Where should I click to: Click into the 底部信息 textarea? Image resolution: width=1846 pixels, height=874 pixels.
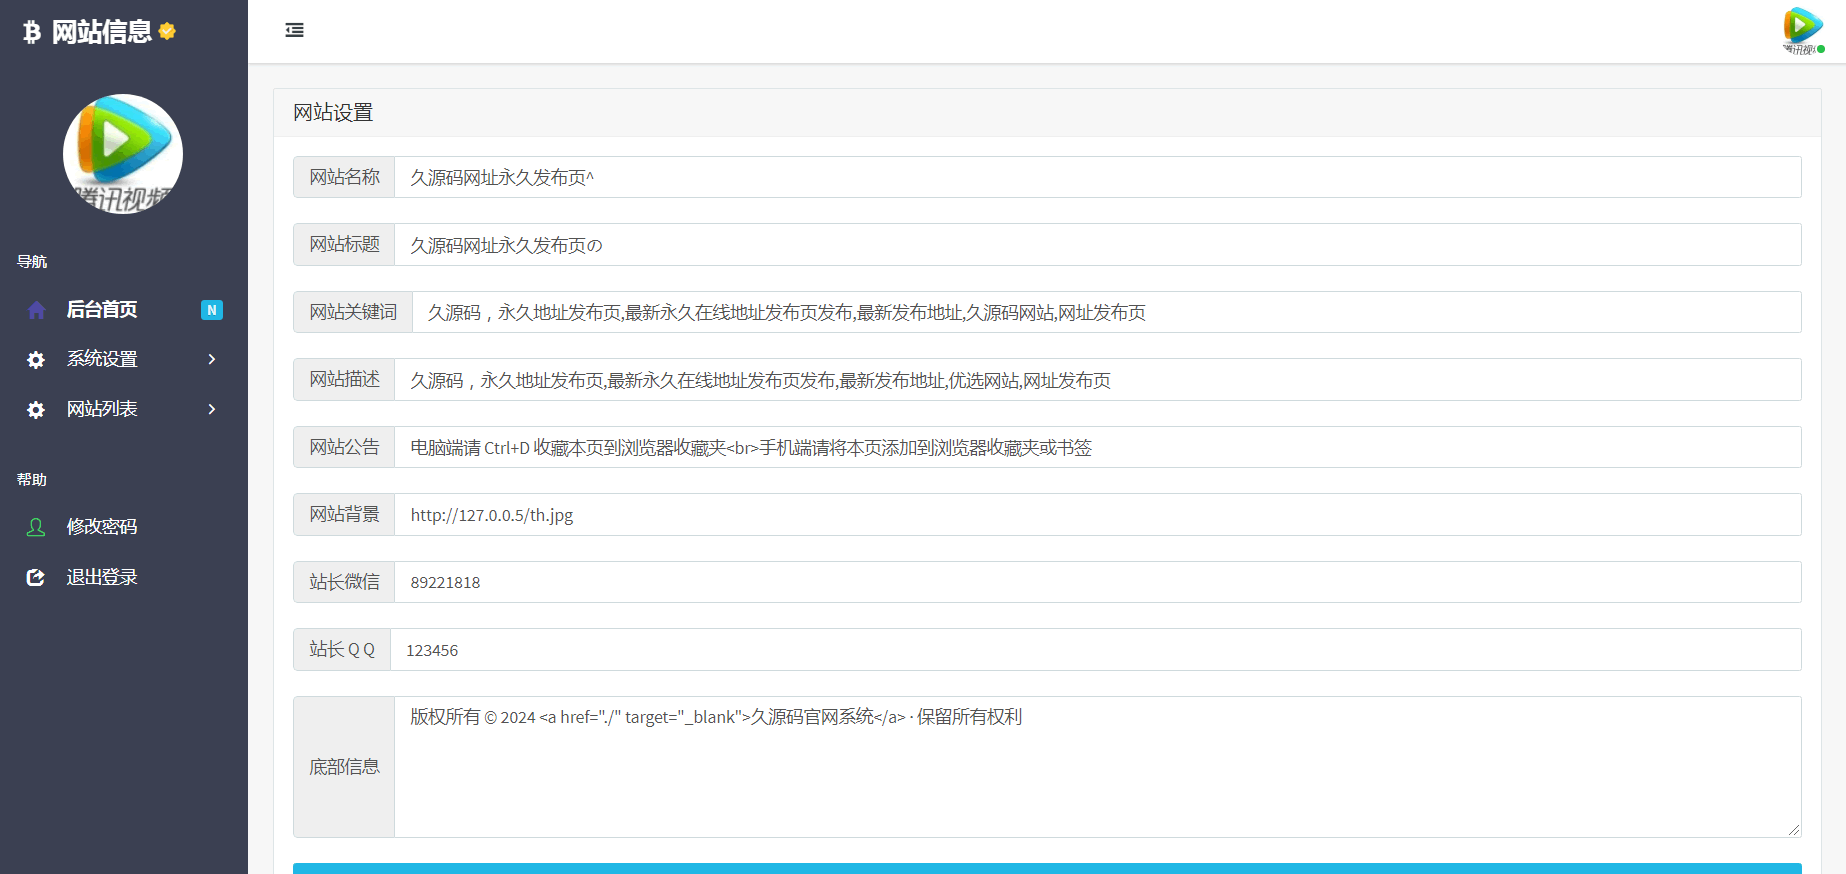tap(1097, 767)
